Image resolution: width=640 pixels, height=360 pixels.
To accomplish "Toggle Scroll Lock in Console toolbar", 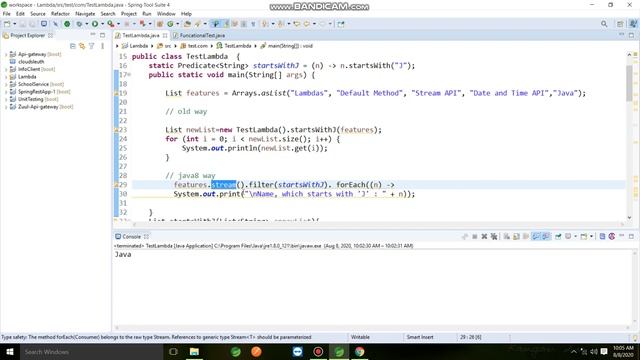I will (516, 236).
